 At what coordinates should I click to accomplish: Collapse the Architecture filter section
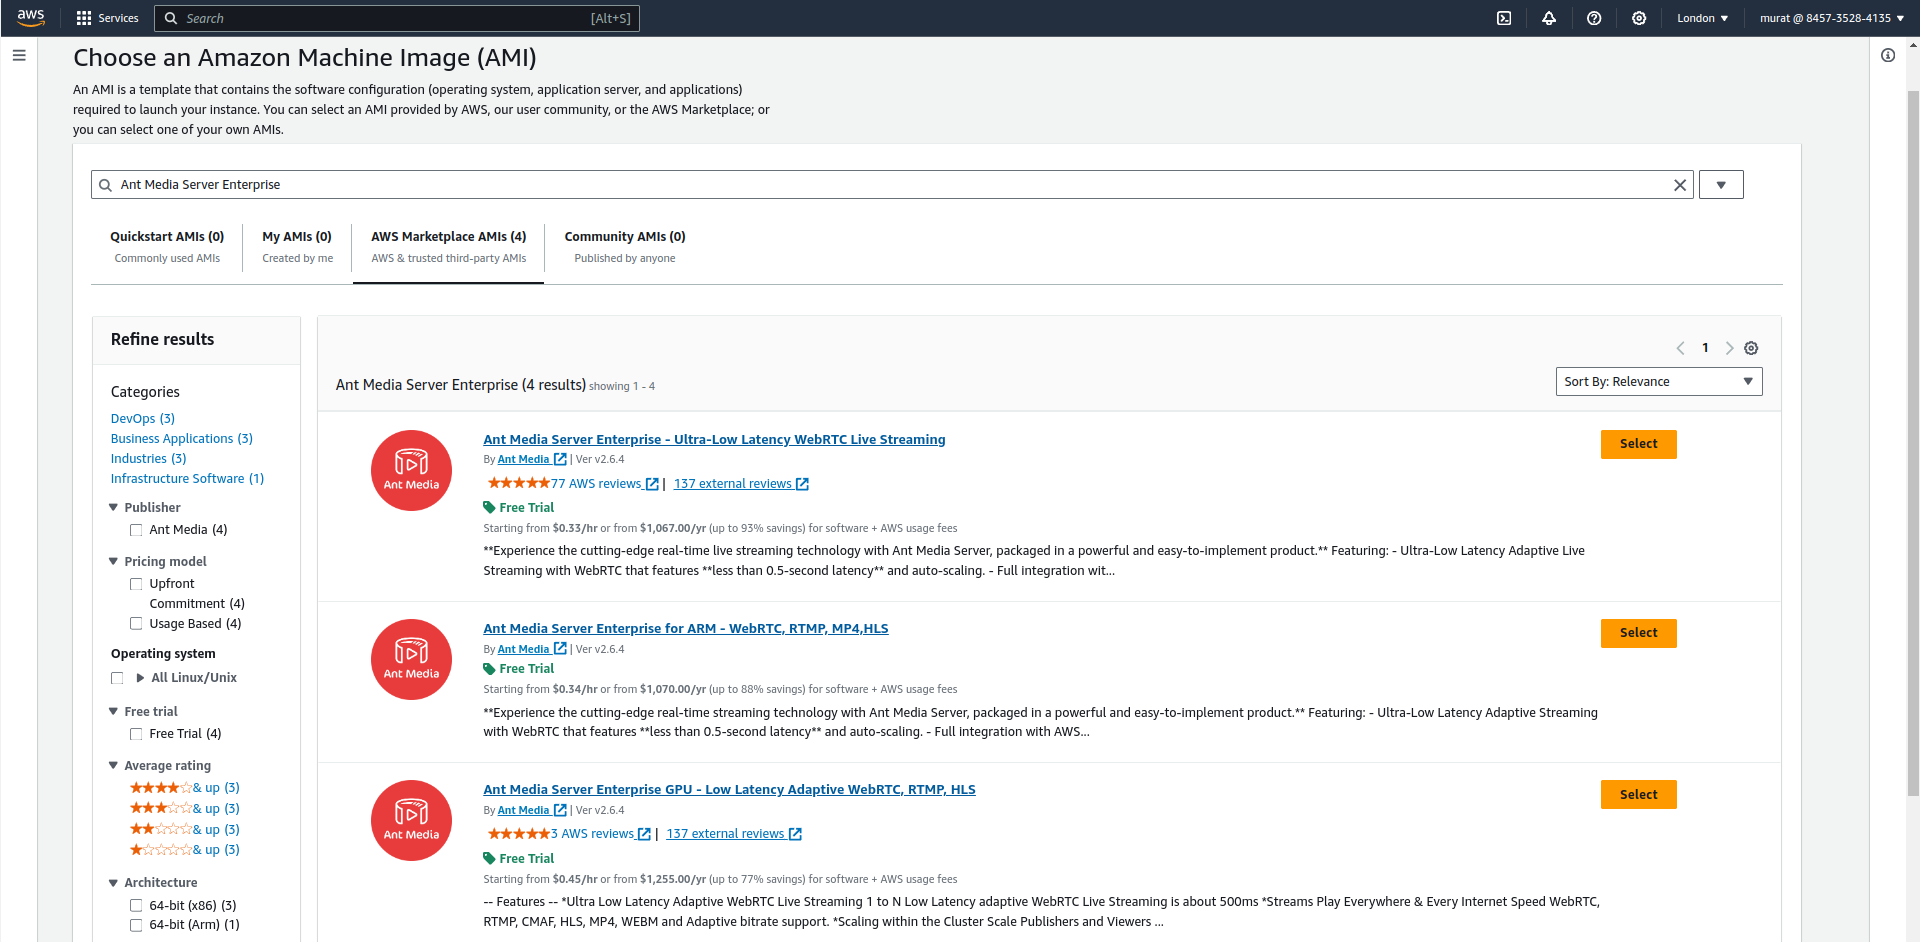113,882
